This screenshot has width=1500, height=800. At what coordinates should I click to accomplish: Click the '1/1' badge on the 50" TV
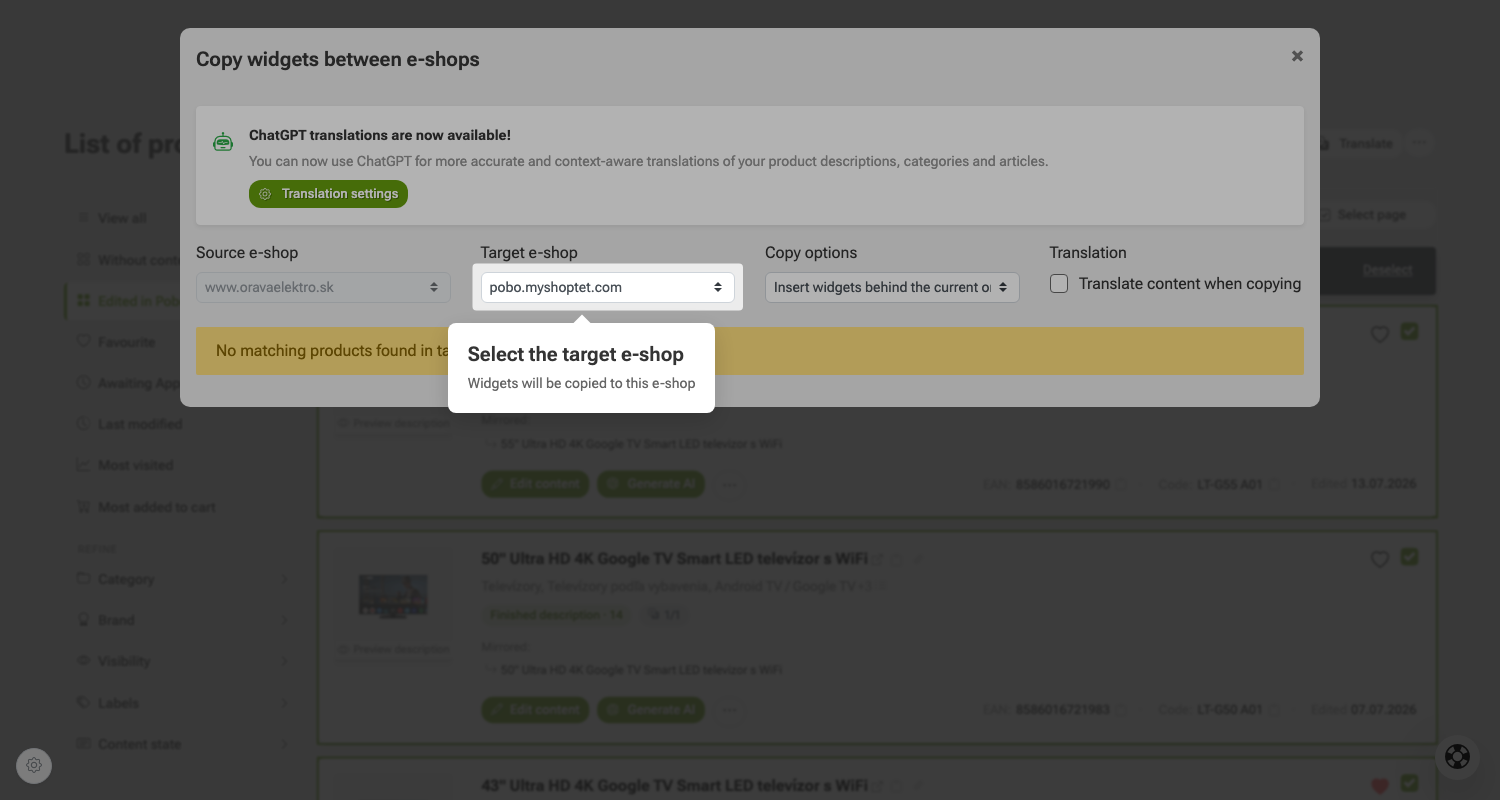pos(663,615)
